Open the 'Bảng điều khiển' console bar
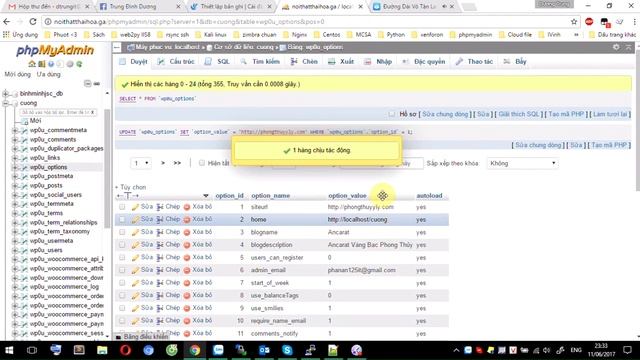Image resolution: width=640 pixels, height=360 pixels. 142,337
